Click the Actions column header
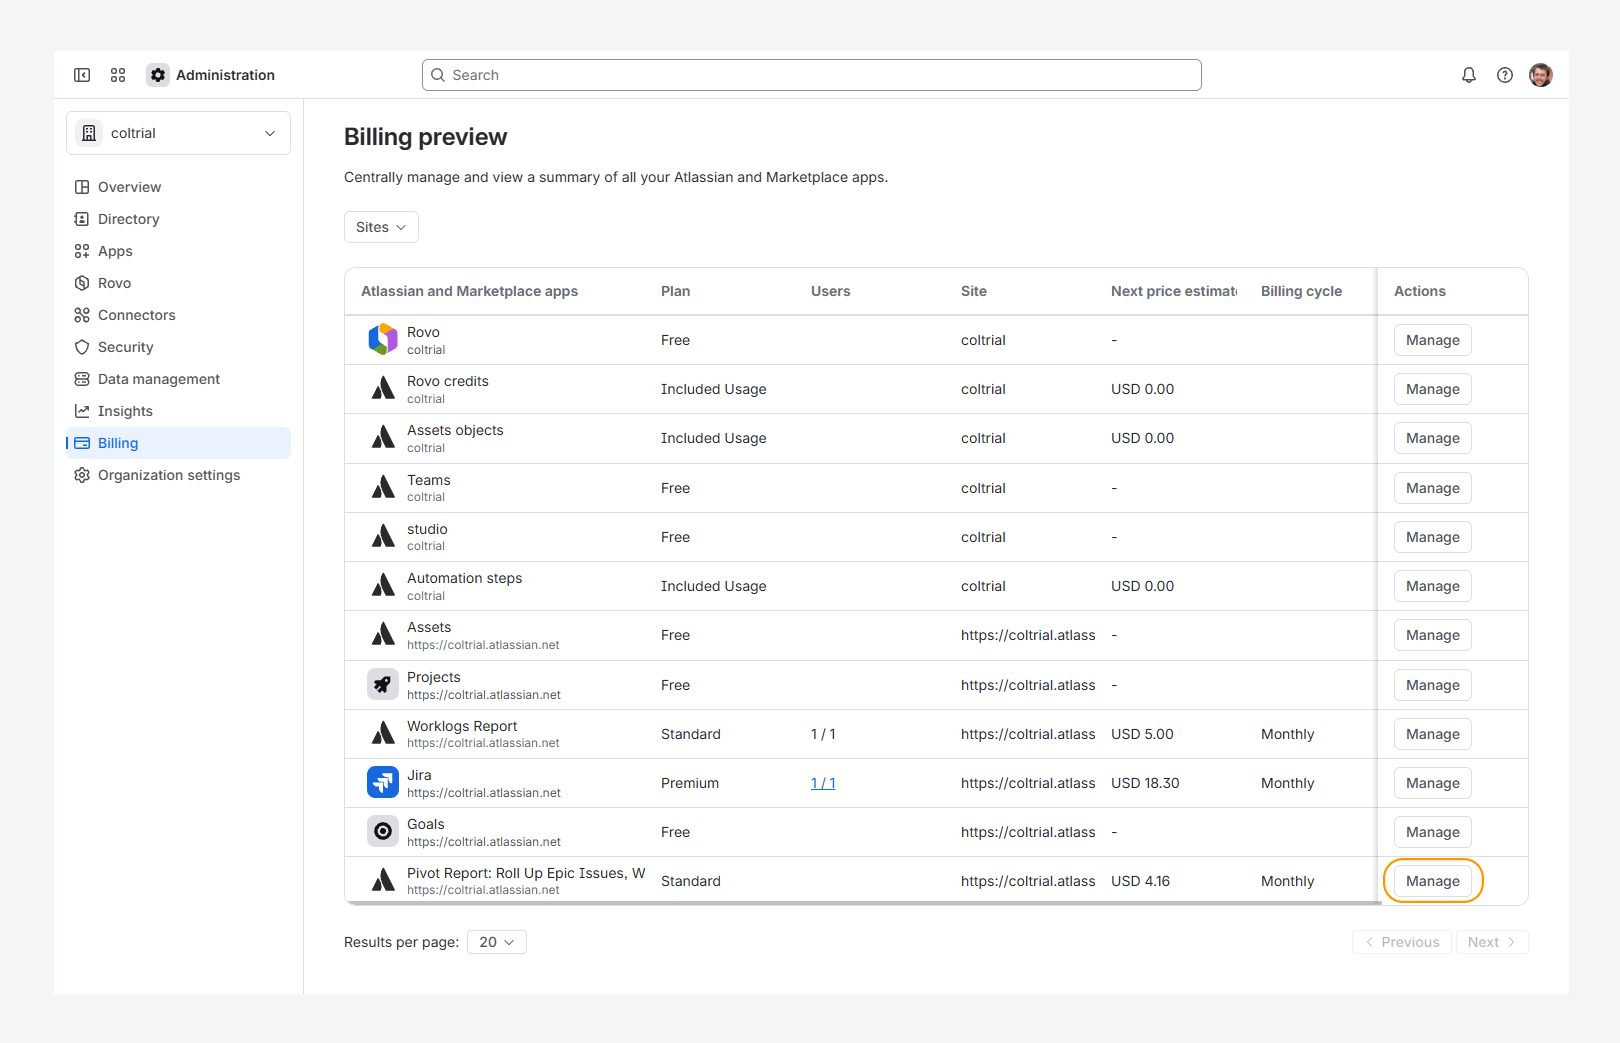The image size is (1620, 1043). [x=1420, y=291]
